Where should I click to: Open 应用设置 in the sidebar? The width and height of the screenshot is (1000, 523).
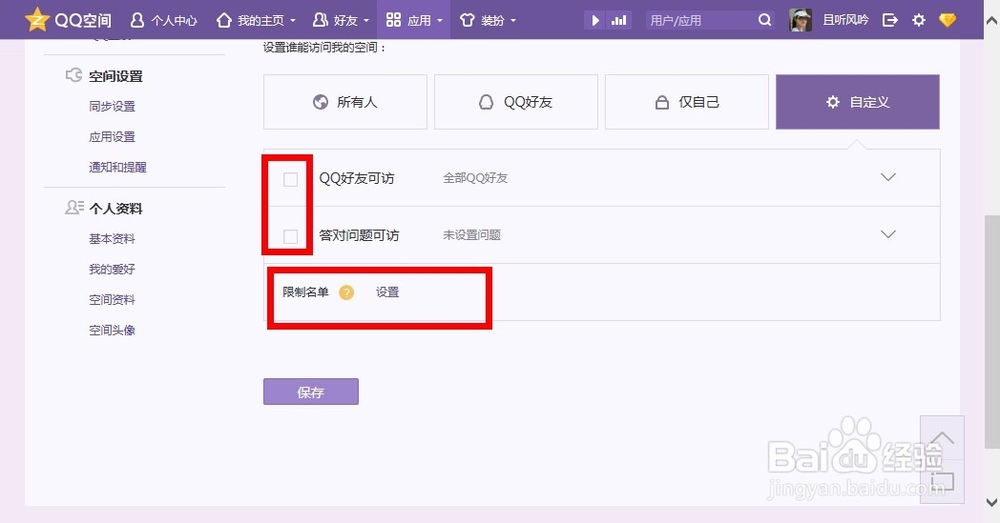(x=112, y=136)
